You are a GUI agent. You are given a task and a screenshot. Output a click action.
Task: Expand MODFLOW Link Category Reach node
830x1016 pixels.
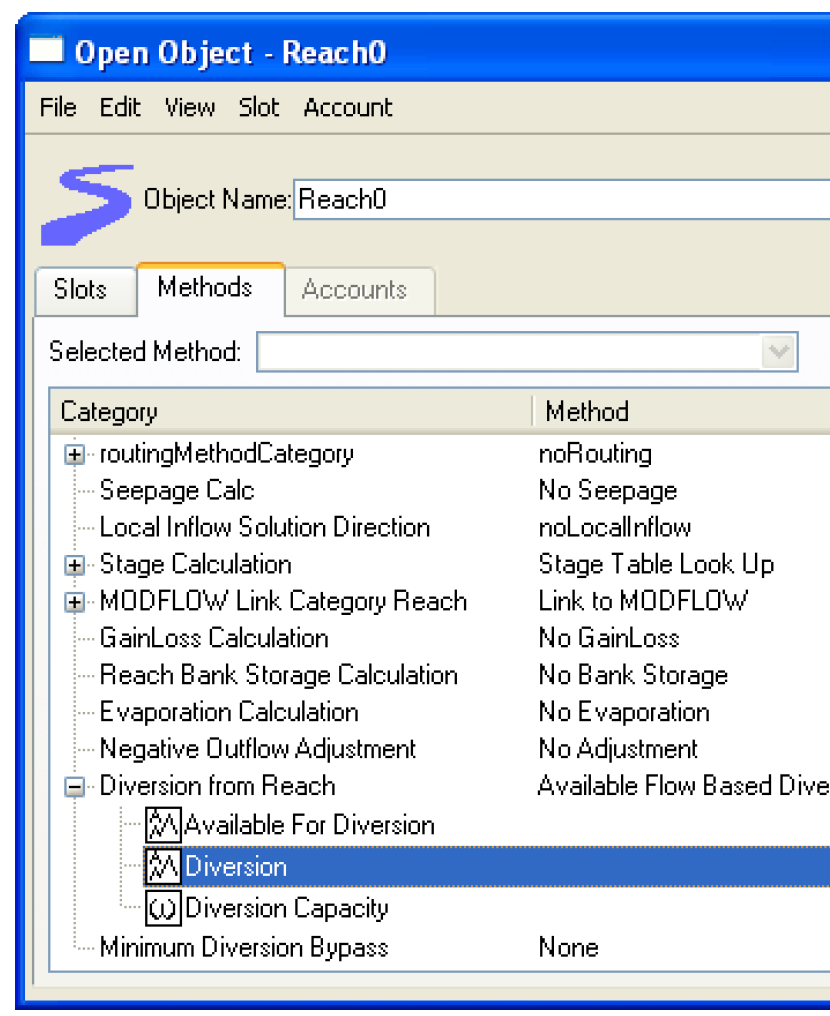75,603
